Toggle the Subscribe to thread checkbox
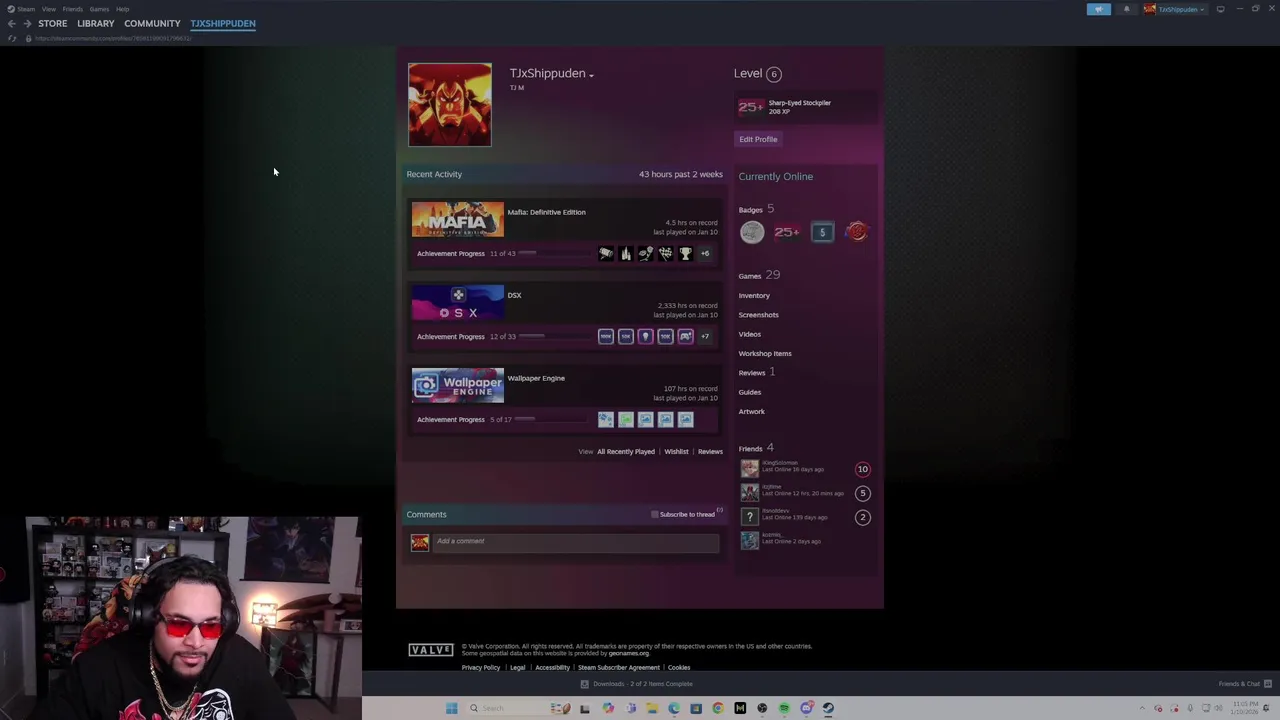 tap(655, 515)
